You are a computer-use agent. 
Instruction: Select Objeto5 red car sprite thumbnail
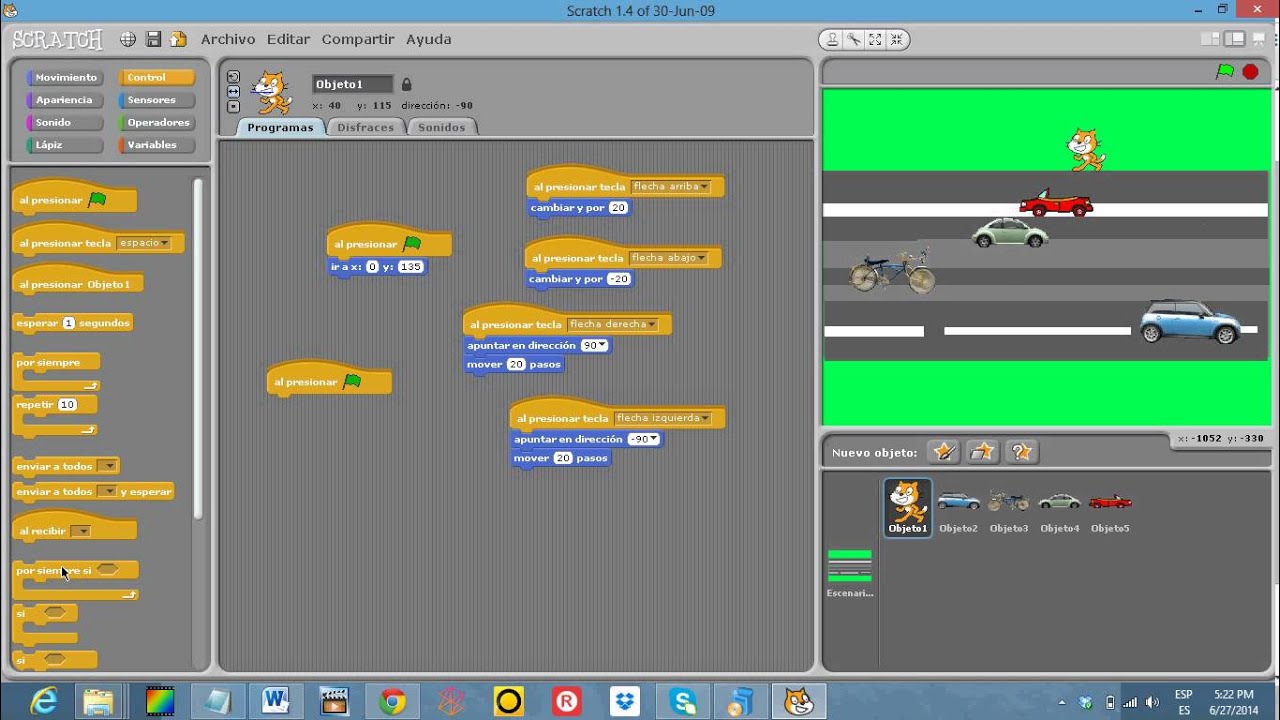tap(1110, 509)
